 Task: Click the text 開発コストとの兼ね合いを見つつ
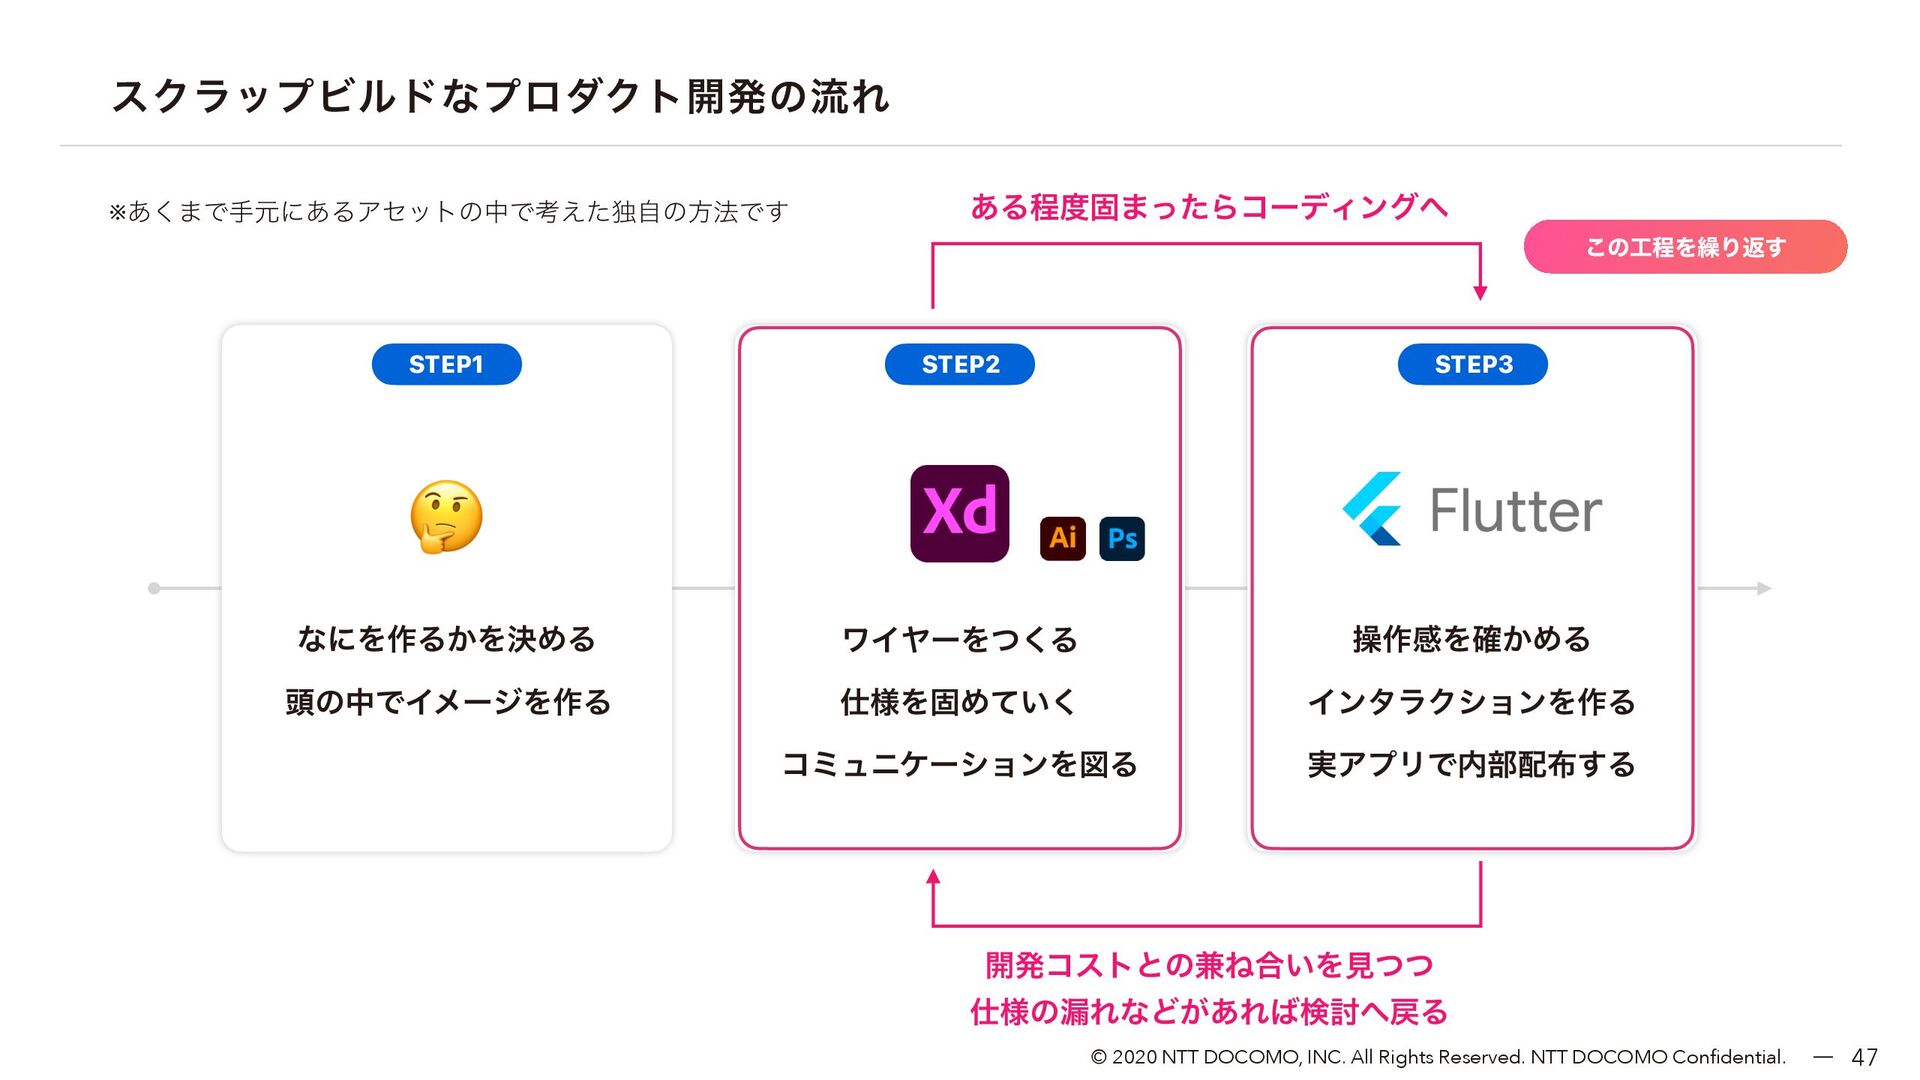click(1209, 965)
